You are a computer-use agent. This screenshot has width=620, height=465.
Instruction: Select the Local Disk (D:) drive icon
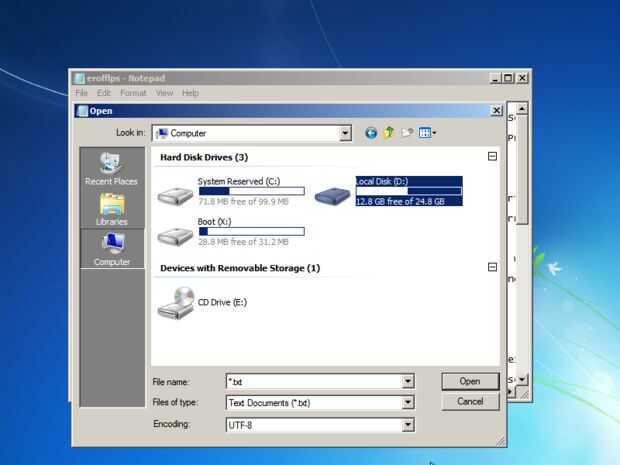pyautogui.click(x=333, y=195)
